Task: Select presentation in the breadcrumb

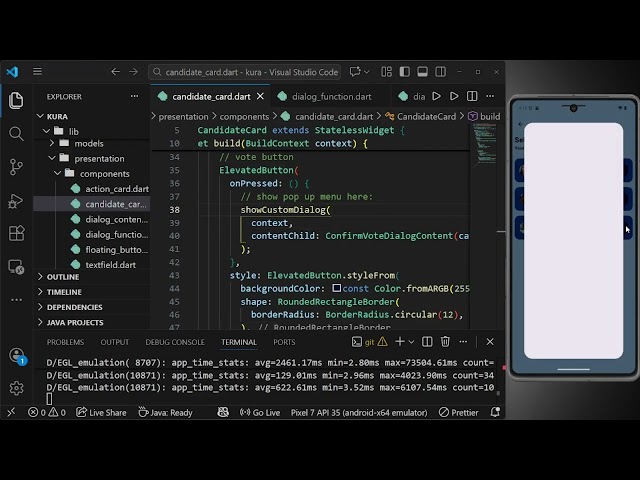Action: (x=183, y=117)
